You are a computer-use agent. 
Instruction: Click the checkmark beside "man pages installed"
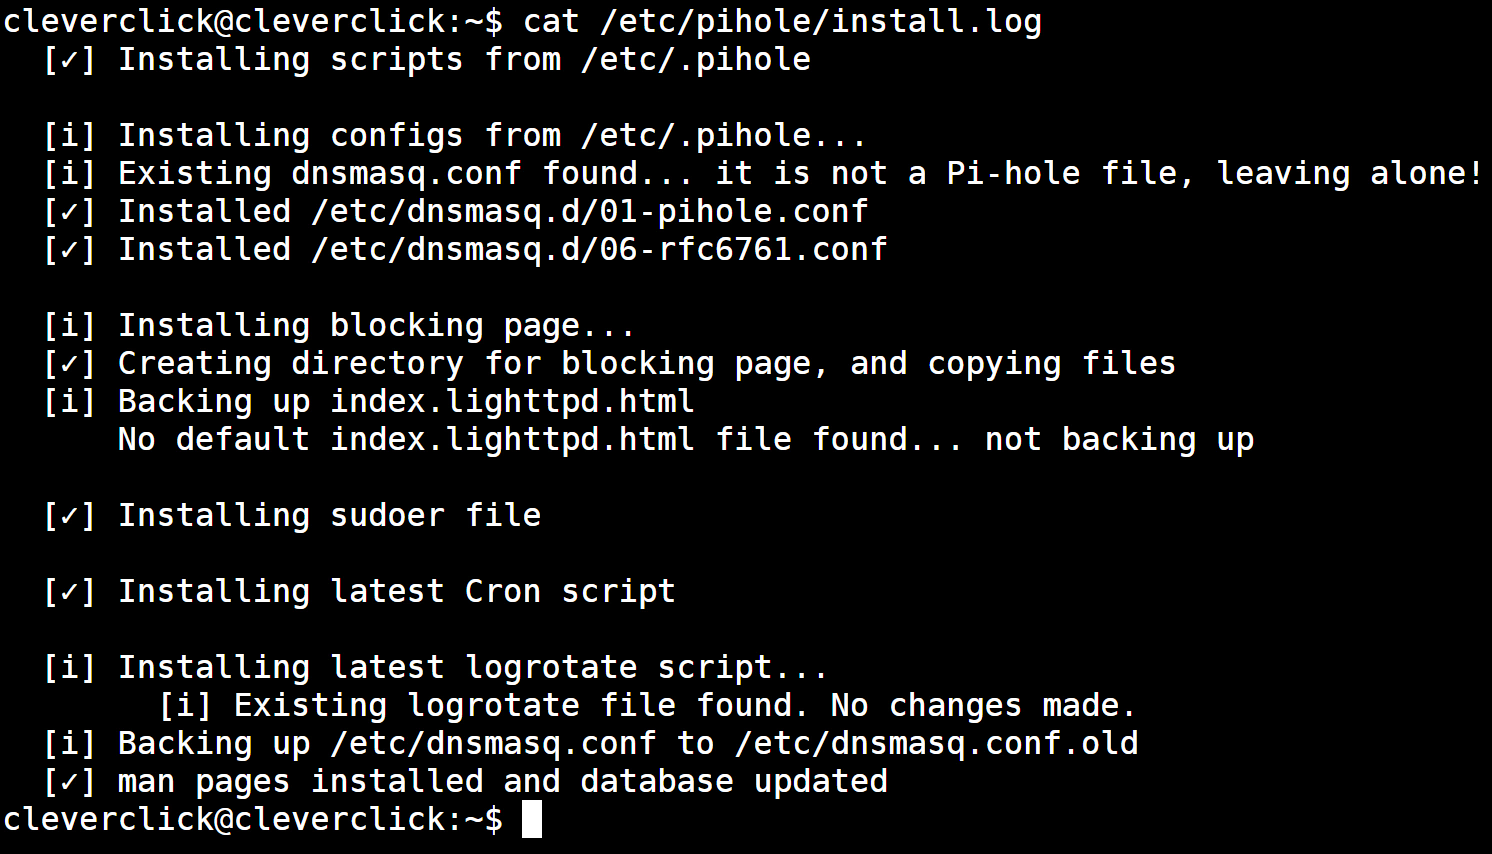[x=69, y=782]
